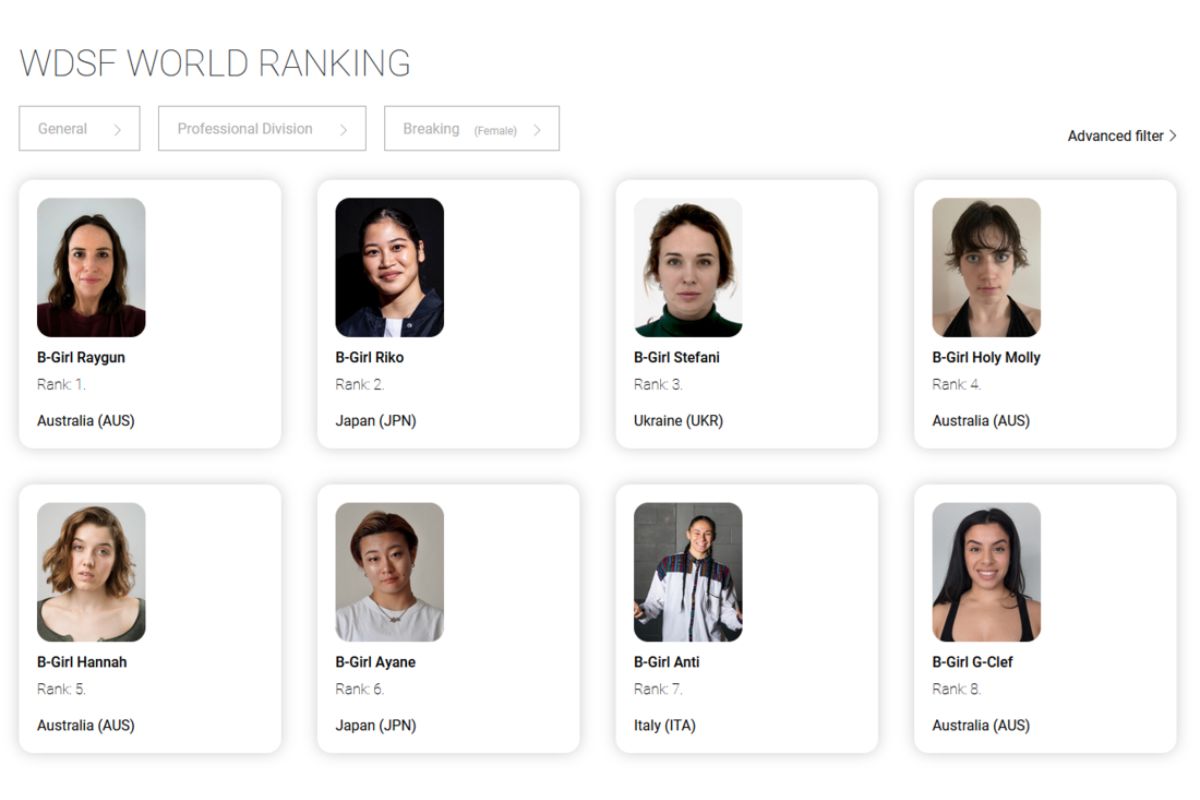Open the Breaking (Female) filter dropdown
This screenshot has width=1200, height=800.
click(471, 129)
